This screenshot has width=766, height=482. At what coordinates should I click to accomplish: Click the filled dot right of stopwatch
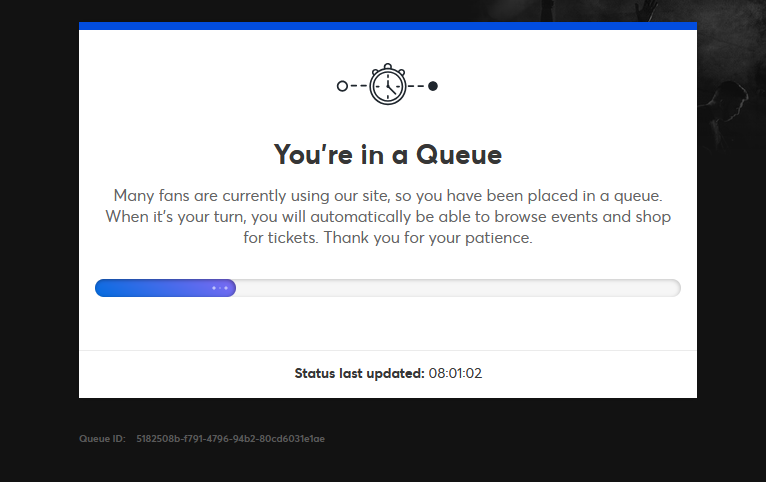(x=433, y=86)
